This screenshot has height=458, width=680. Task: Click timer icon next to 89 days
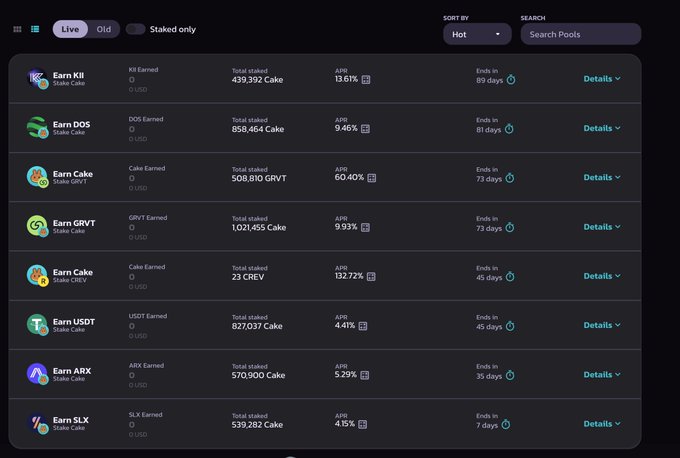pos(511,79)
